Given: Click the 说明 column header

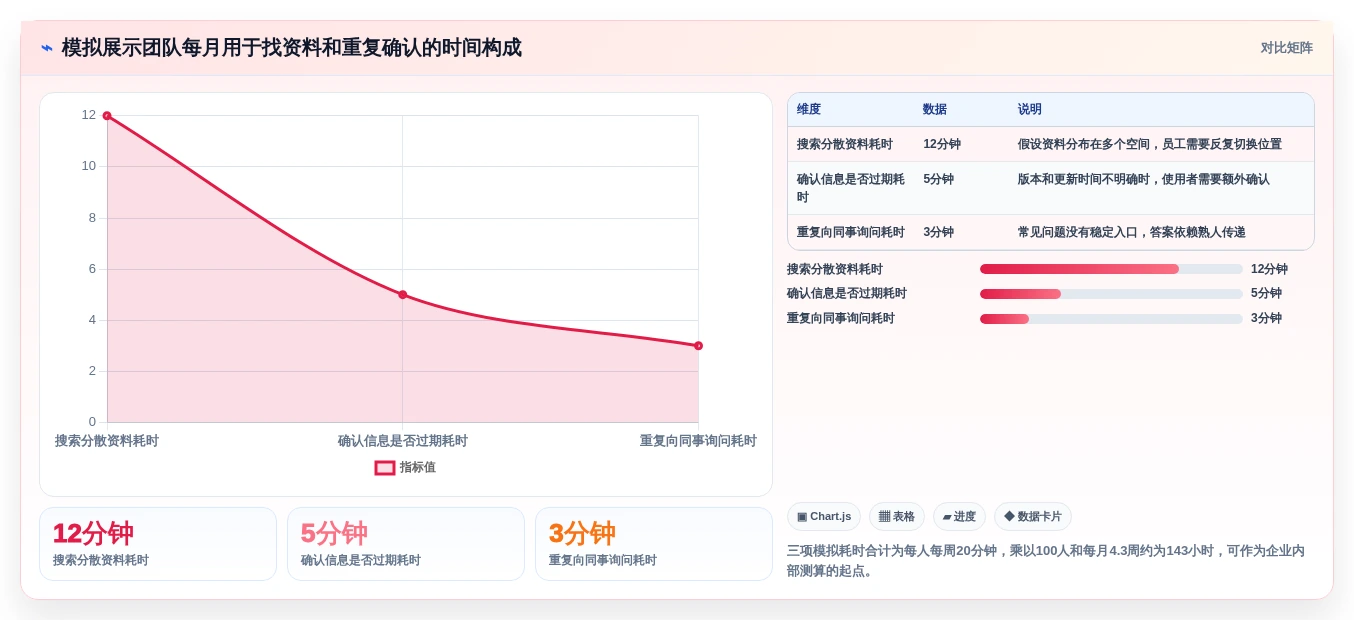Looking at the screenshot, I should [1030, 110].
